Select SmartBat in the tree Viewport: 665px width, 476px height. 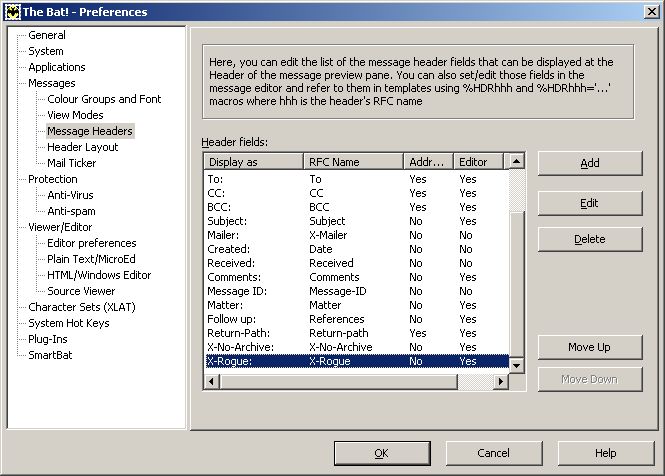(x=50, y=355)
